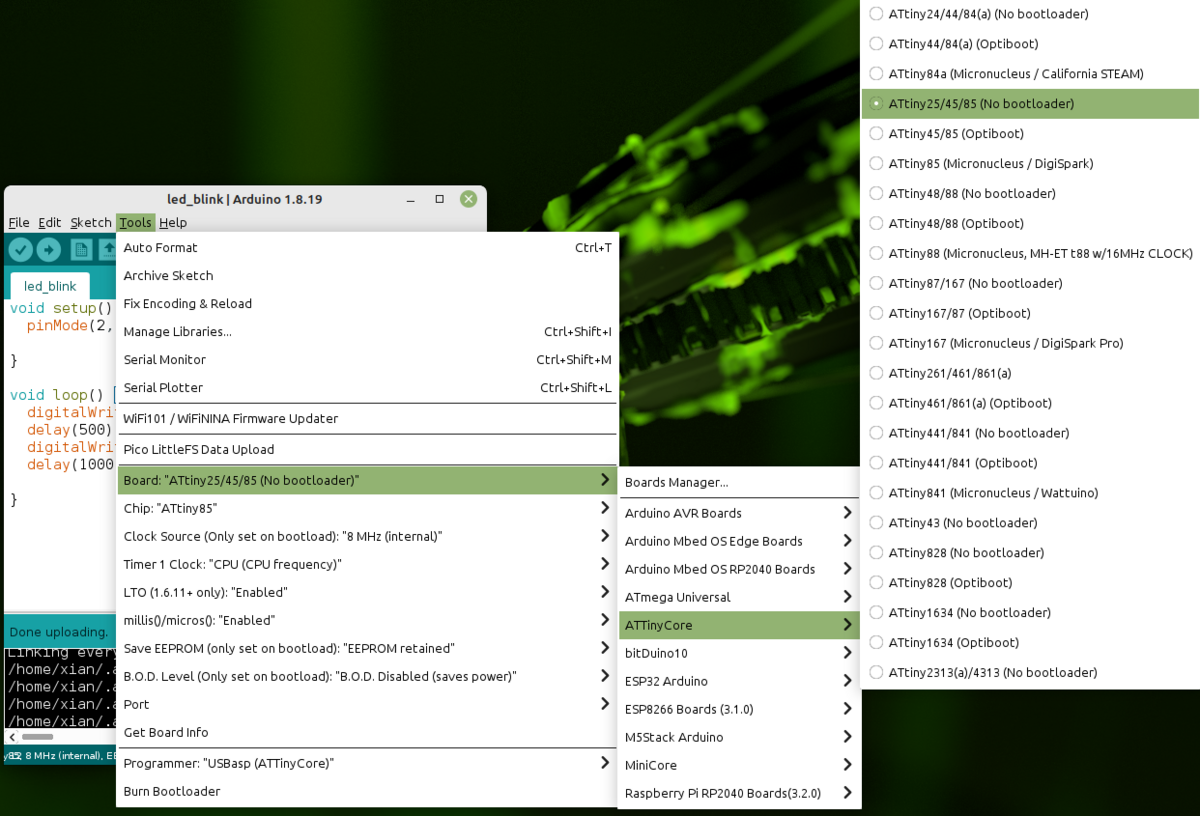Expand Save EEPROM submenu
This screenshot has width=1200, height=816.
(x=367, y=648)
